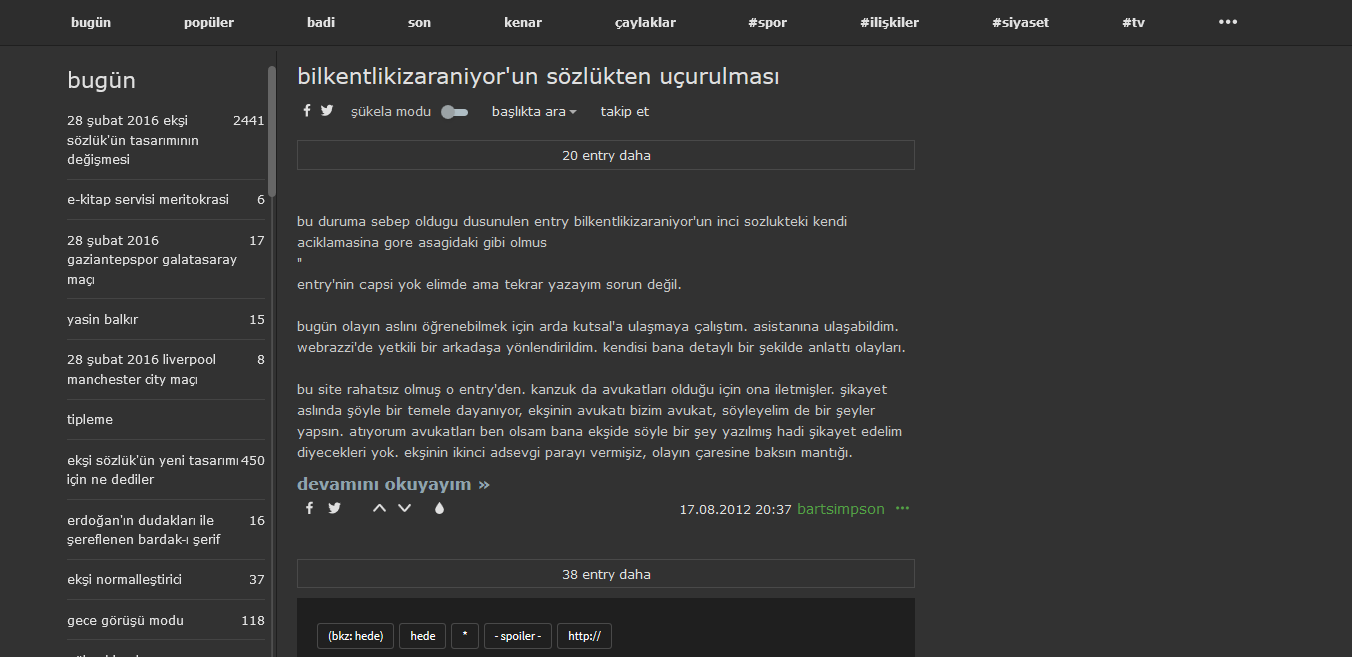
Task: Share the topic on Facebook
Action: pyautogui.click(x=306, y=111)
